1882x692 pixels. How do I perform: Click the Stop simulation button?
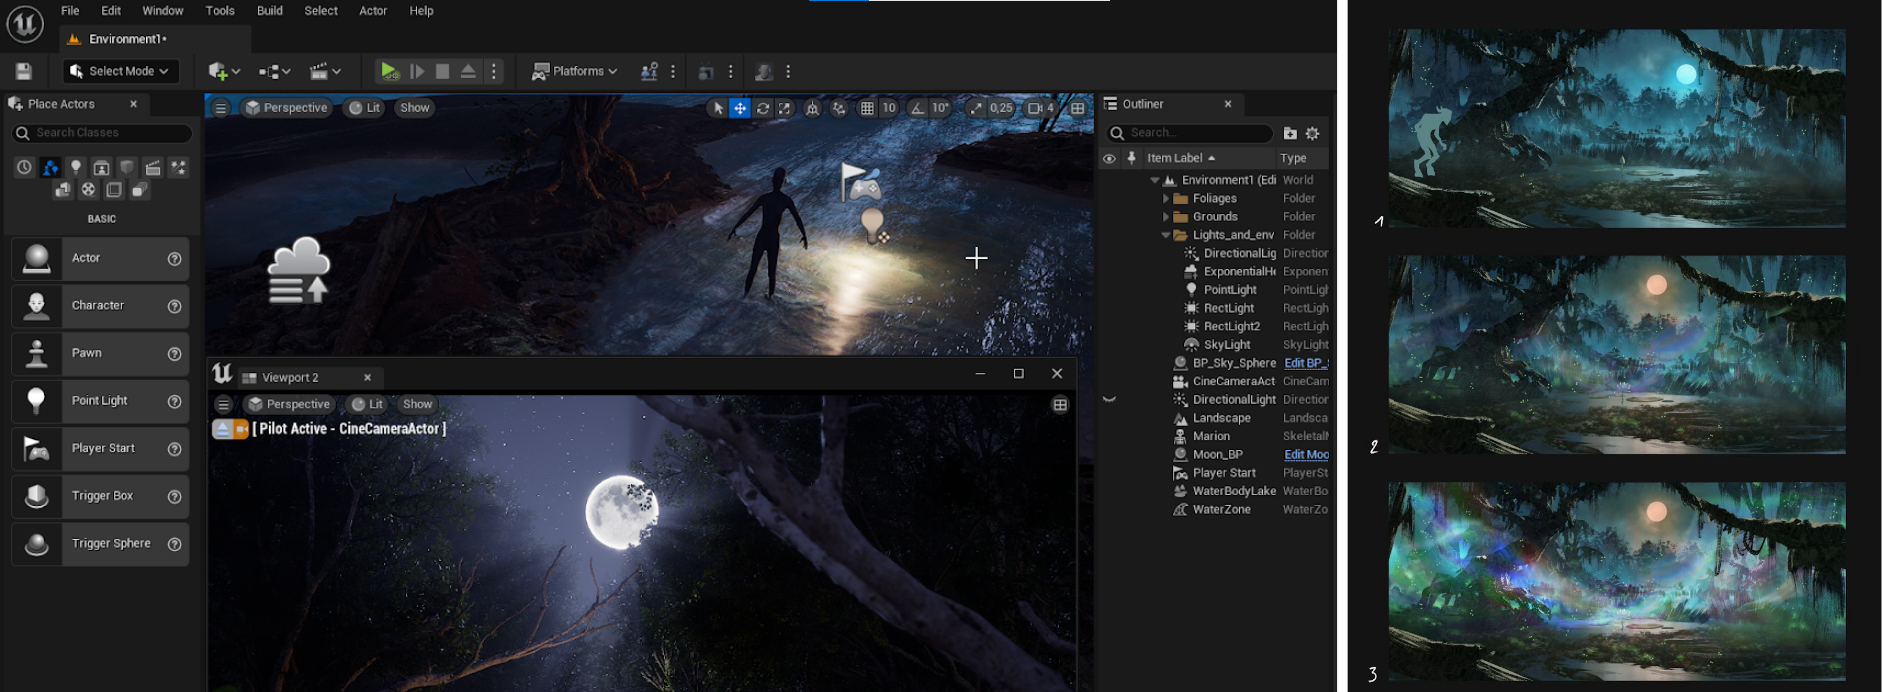click(442, 71)
